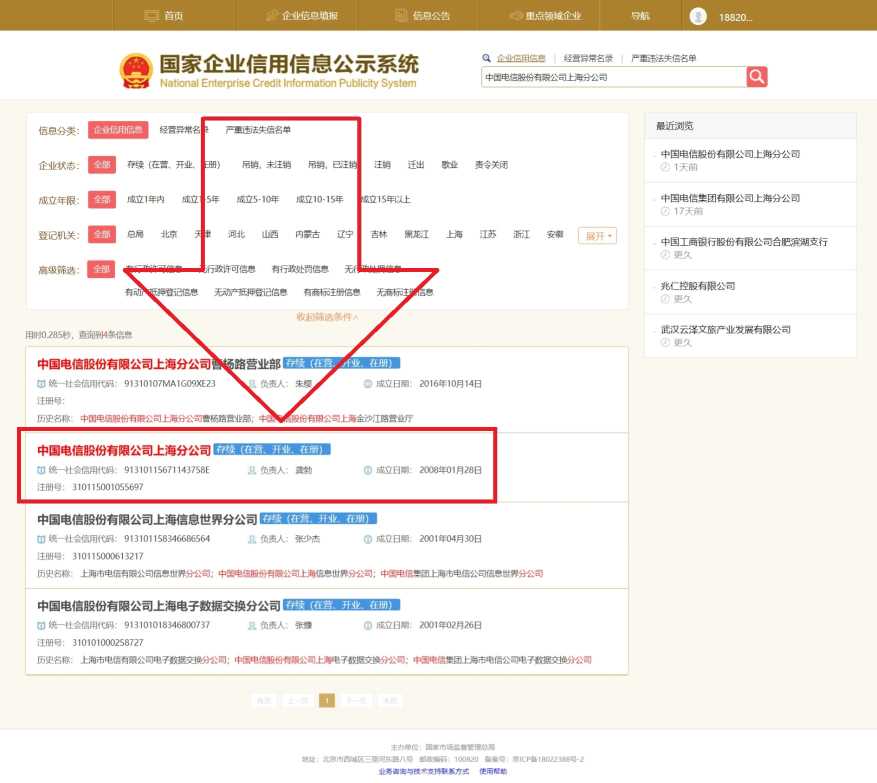Go to 首页 in the top navigation

[173, 16]
